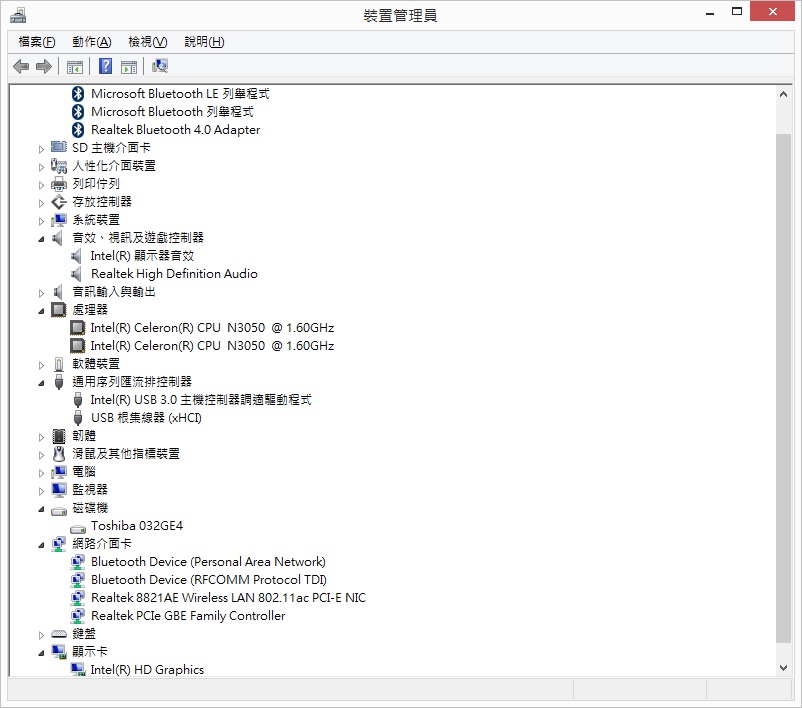Open the 動作(A) menu
The width and height of the screenshot is (802, 708).
point(92,42)
